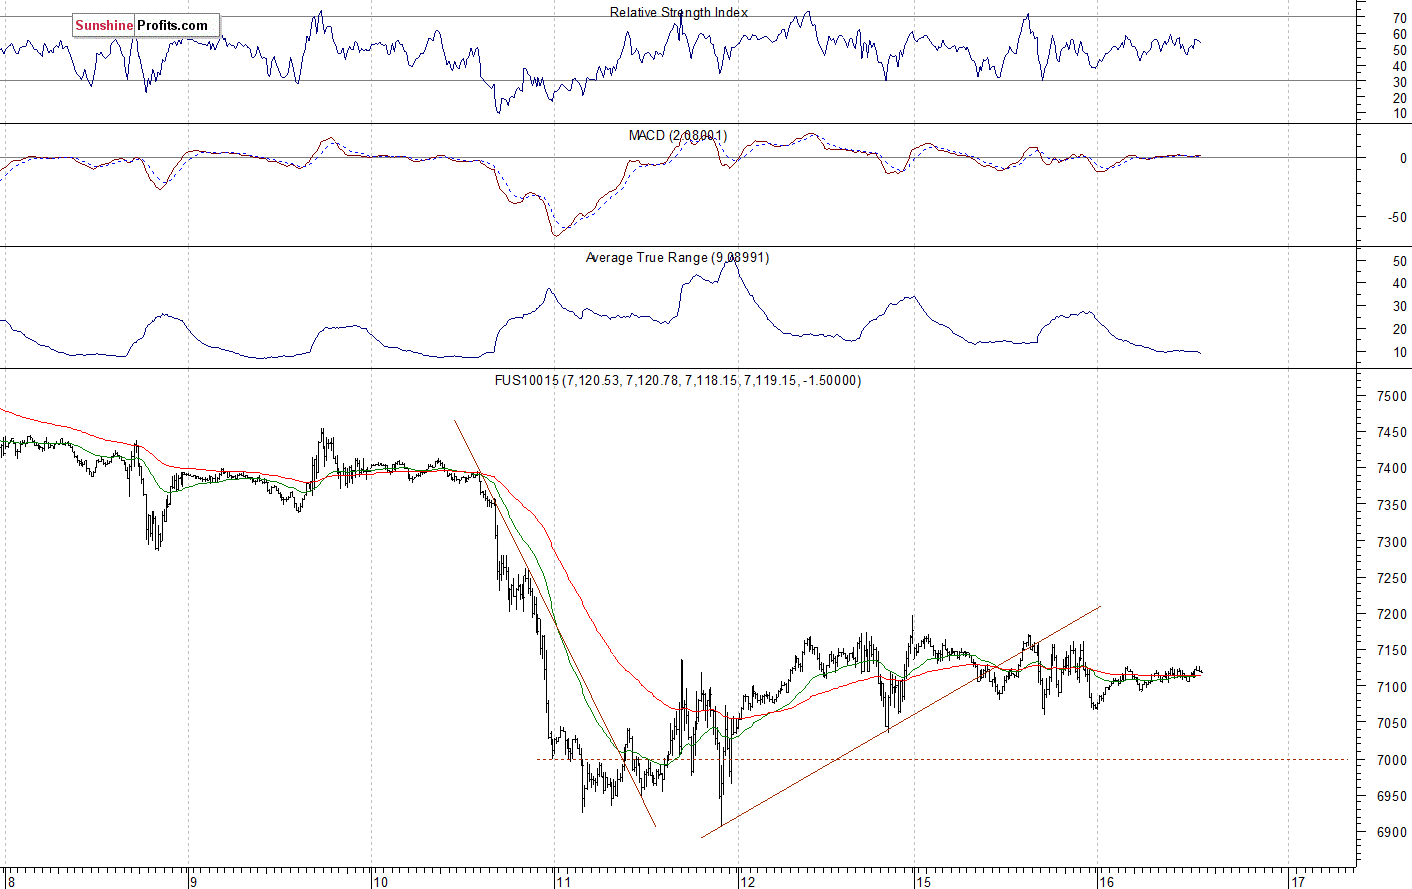Click the date label 9 on the time axis
The image size is (1412, 889).
pyautogui.click(x=193, y=882)
